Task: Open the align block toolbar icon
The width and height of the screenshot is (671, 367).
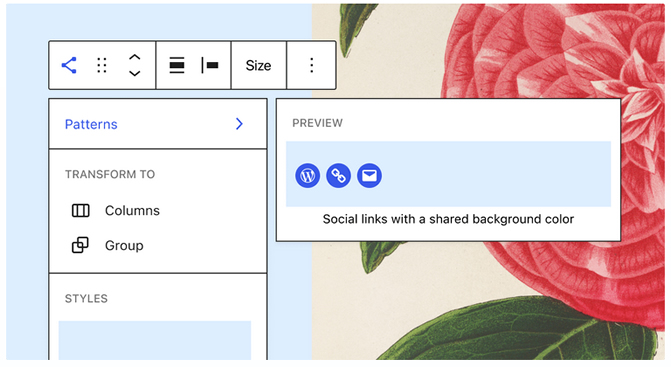Action: click(177, 65)
